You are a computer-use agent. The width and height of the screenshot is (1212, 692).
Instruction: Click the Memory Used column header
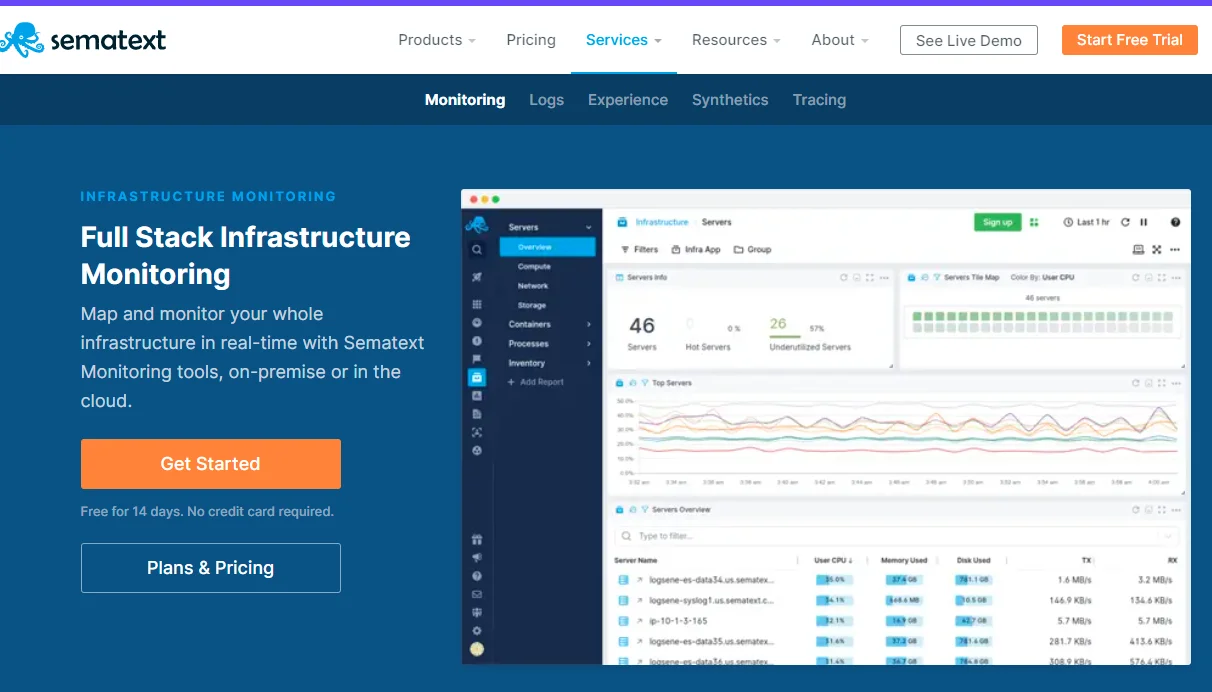click(904, 561)
